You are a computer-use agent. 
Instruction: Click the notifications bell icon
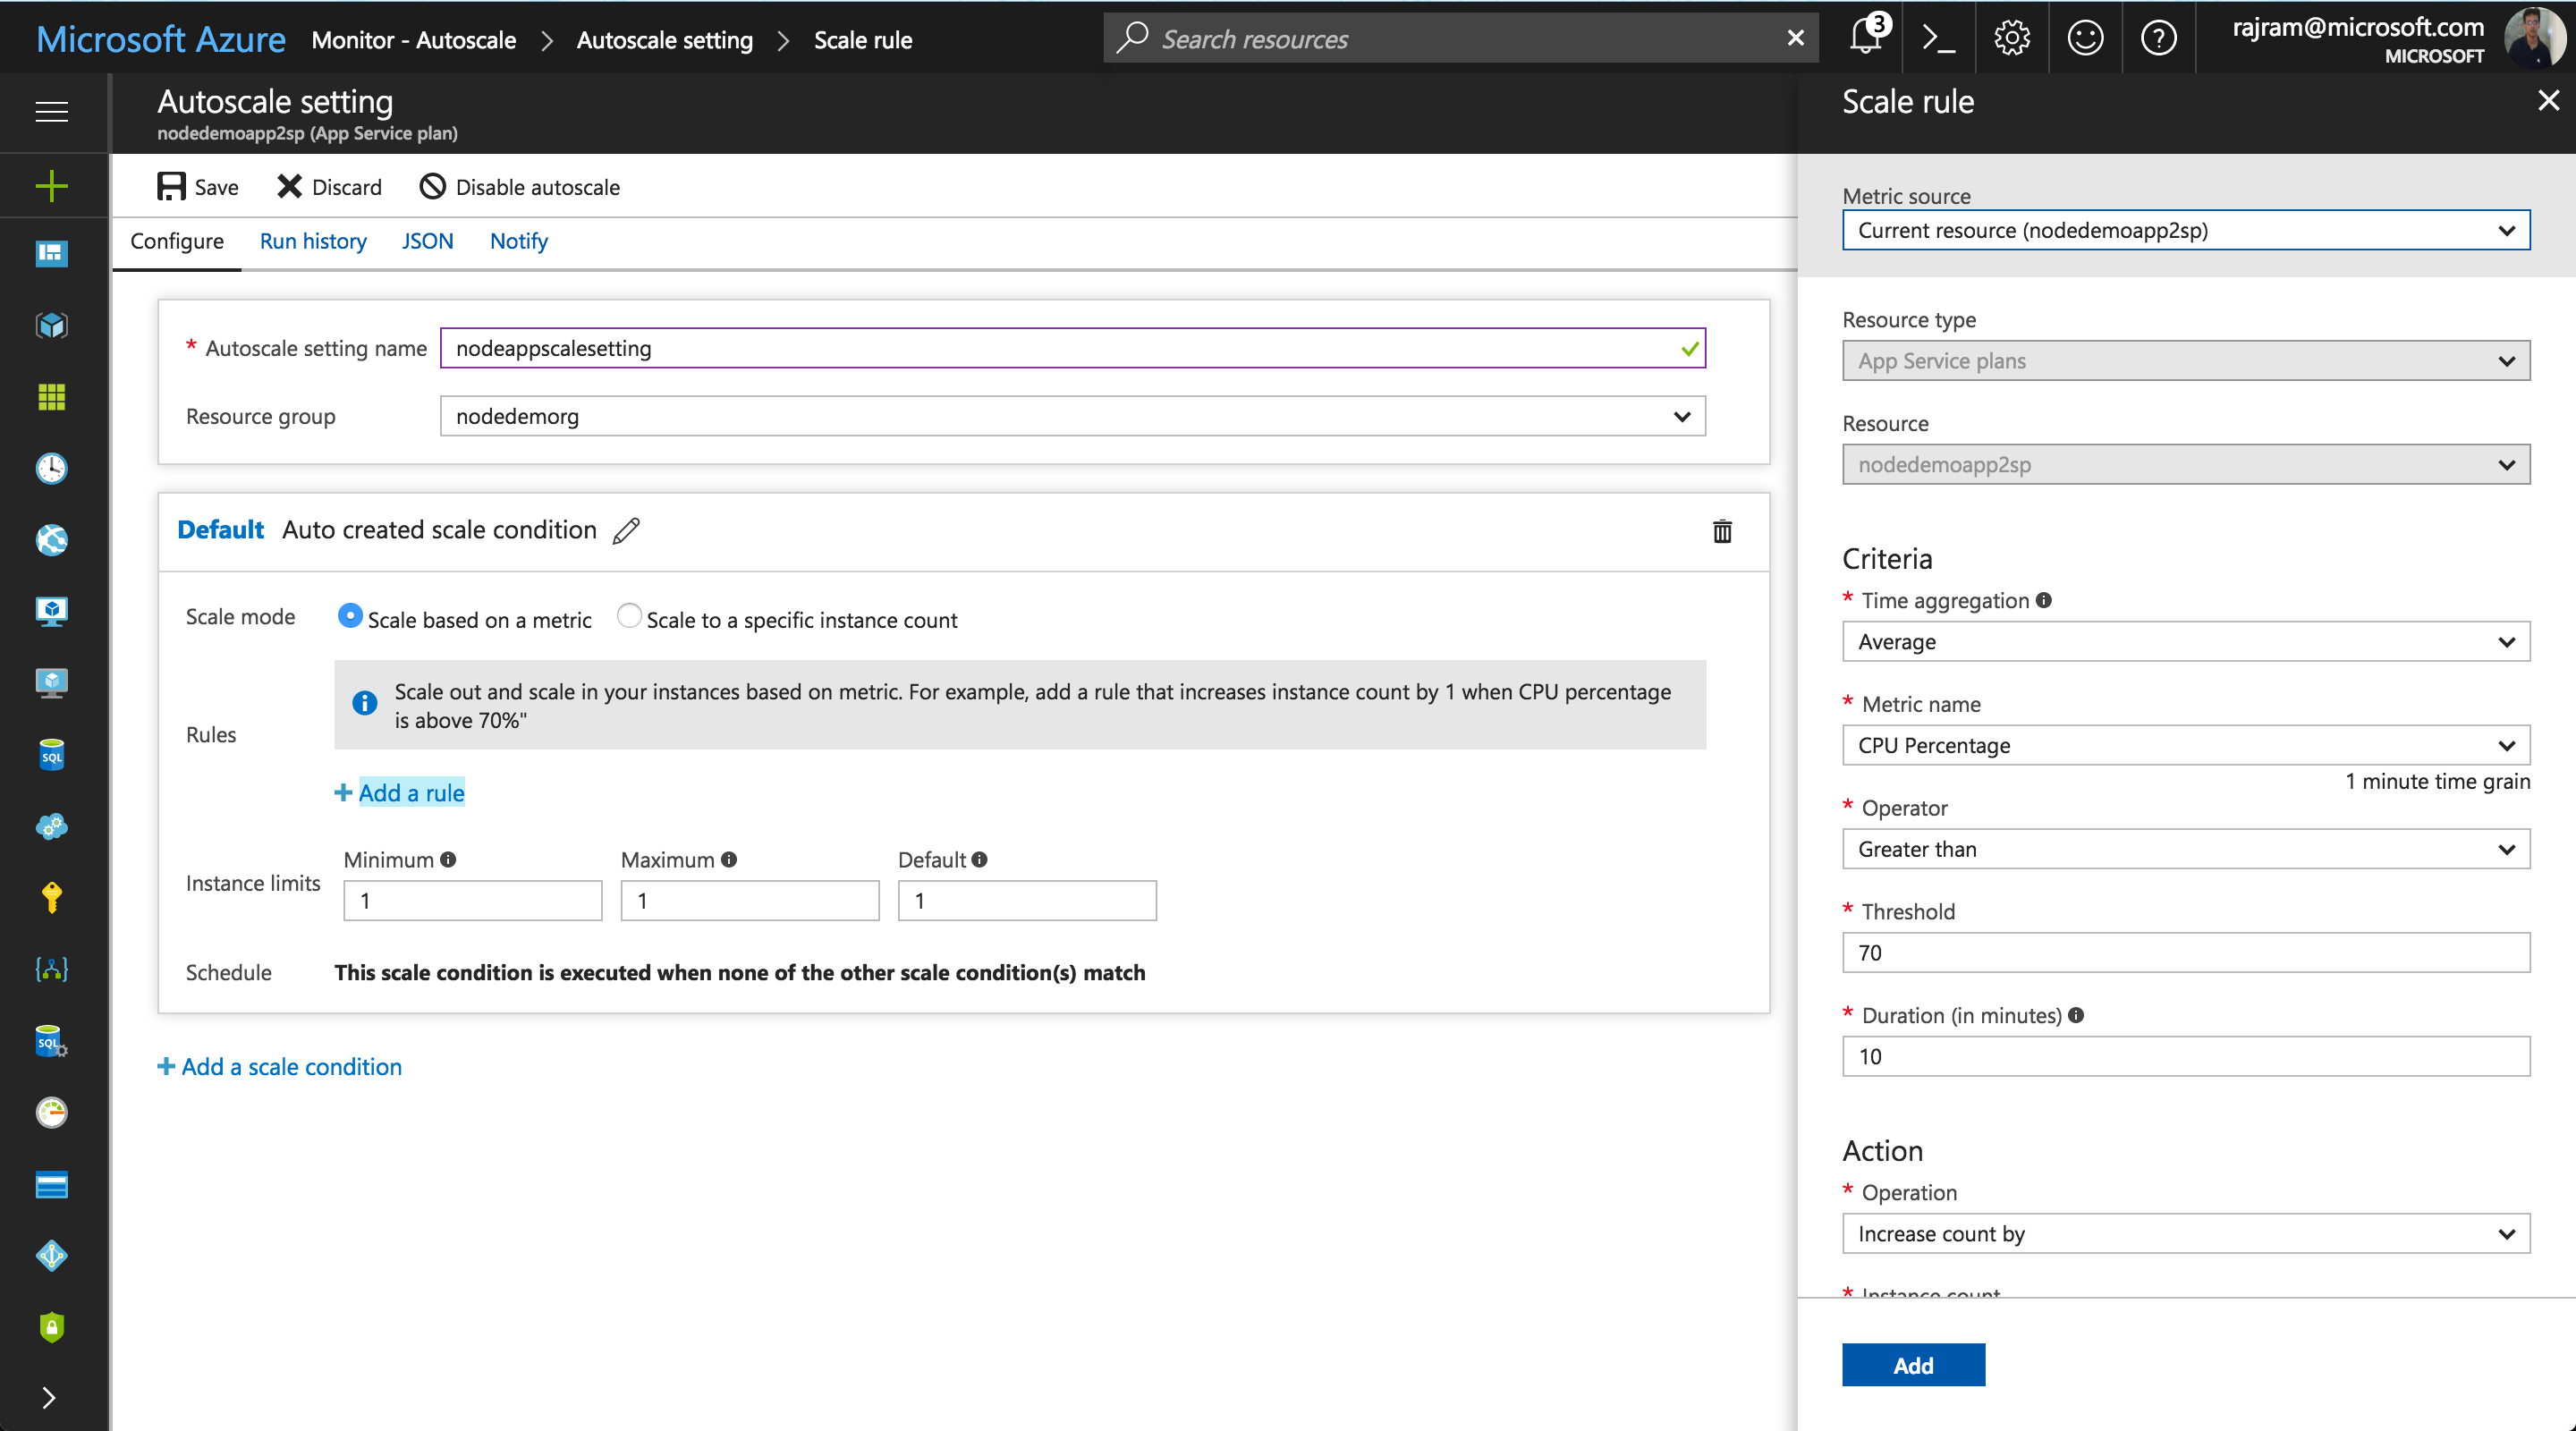point(1865,38)
